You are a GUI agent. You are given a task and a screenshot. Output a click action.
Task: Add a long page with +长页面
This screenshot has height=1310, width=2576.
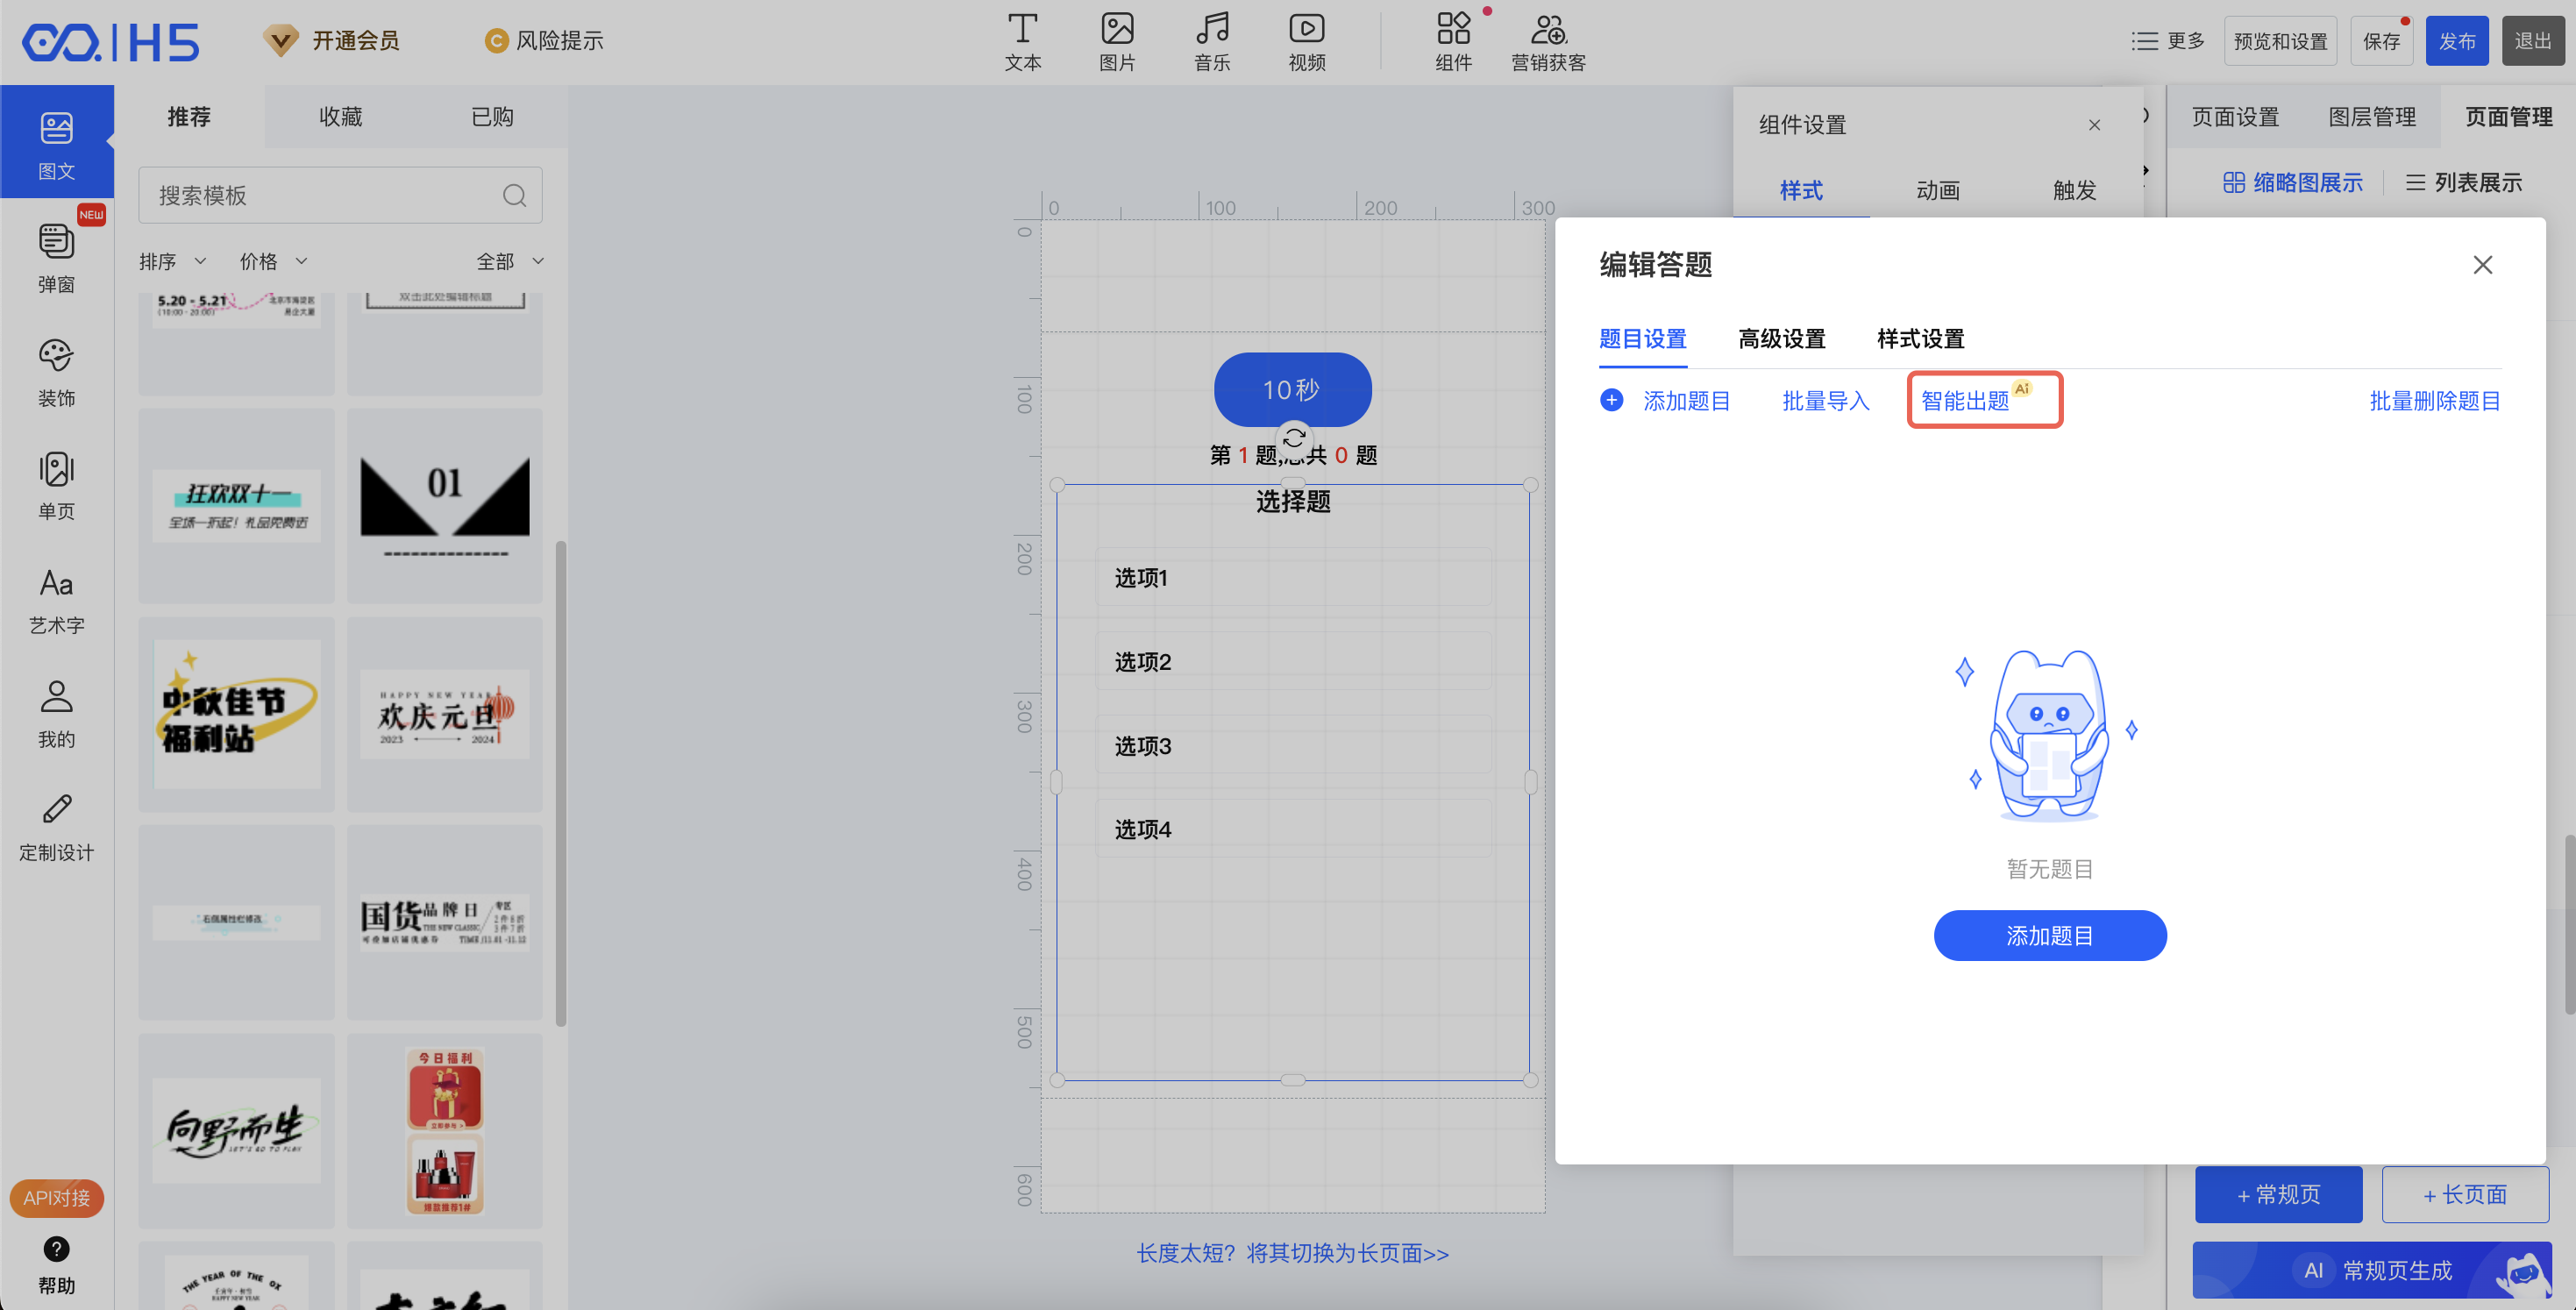click(2465, 1194)
